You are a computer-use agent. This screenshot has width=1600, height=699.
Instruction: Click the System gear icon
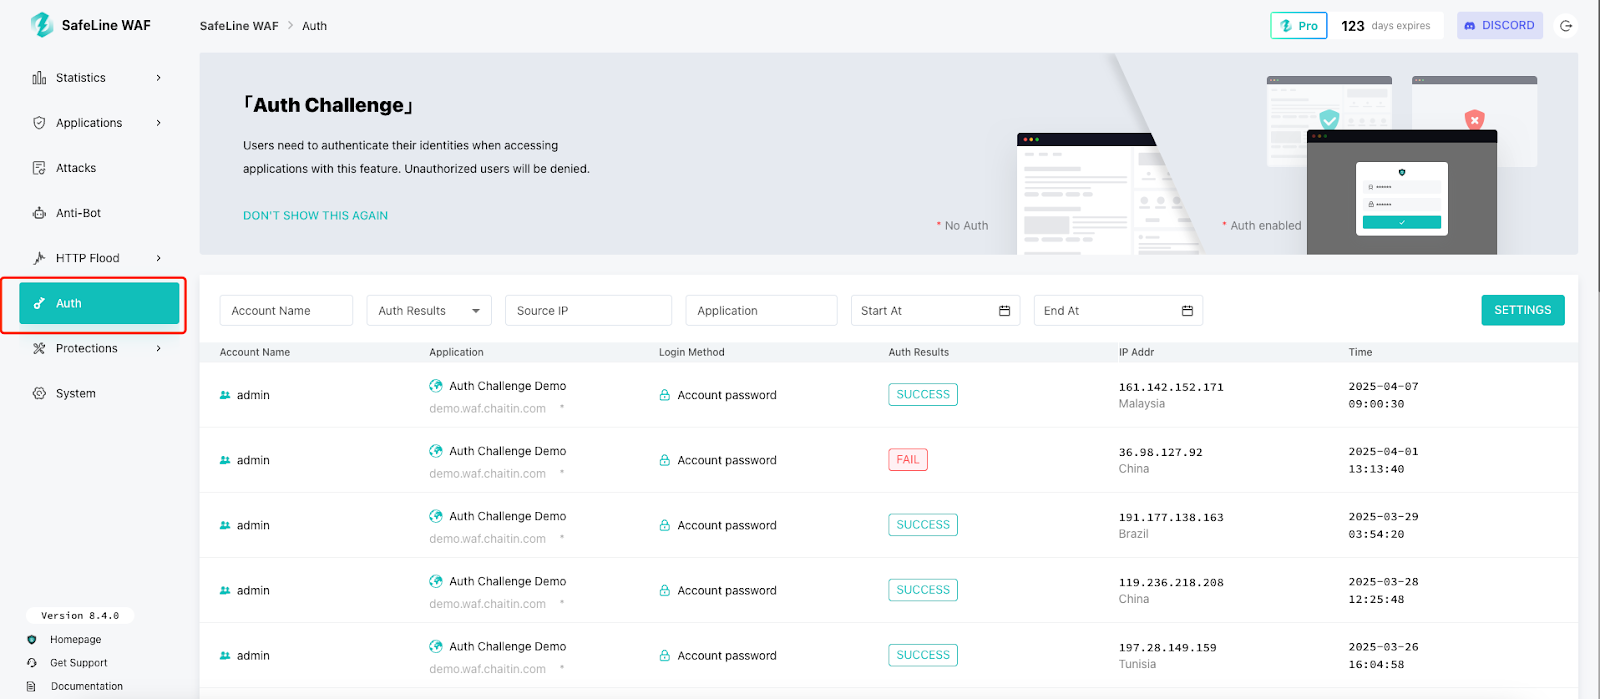[x=39, y=393]
